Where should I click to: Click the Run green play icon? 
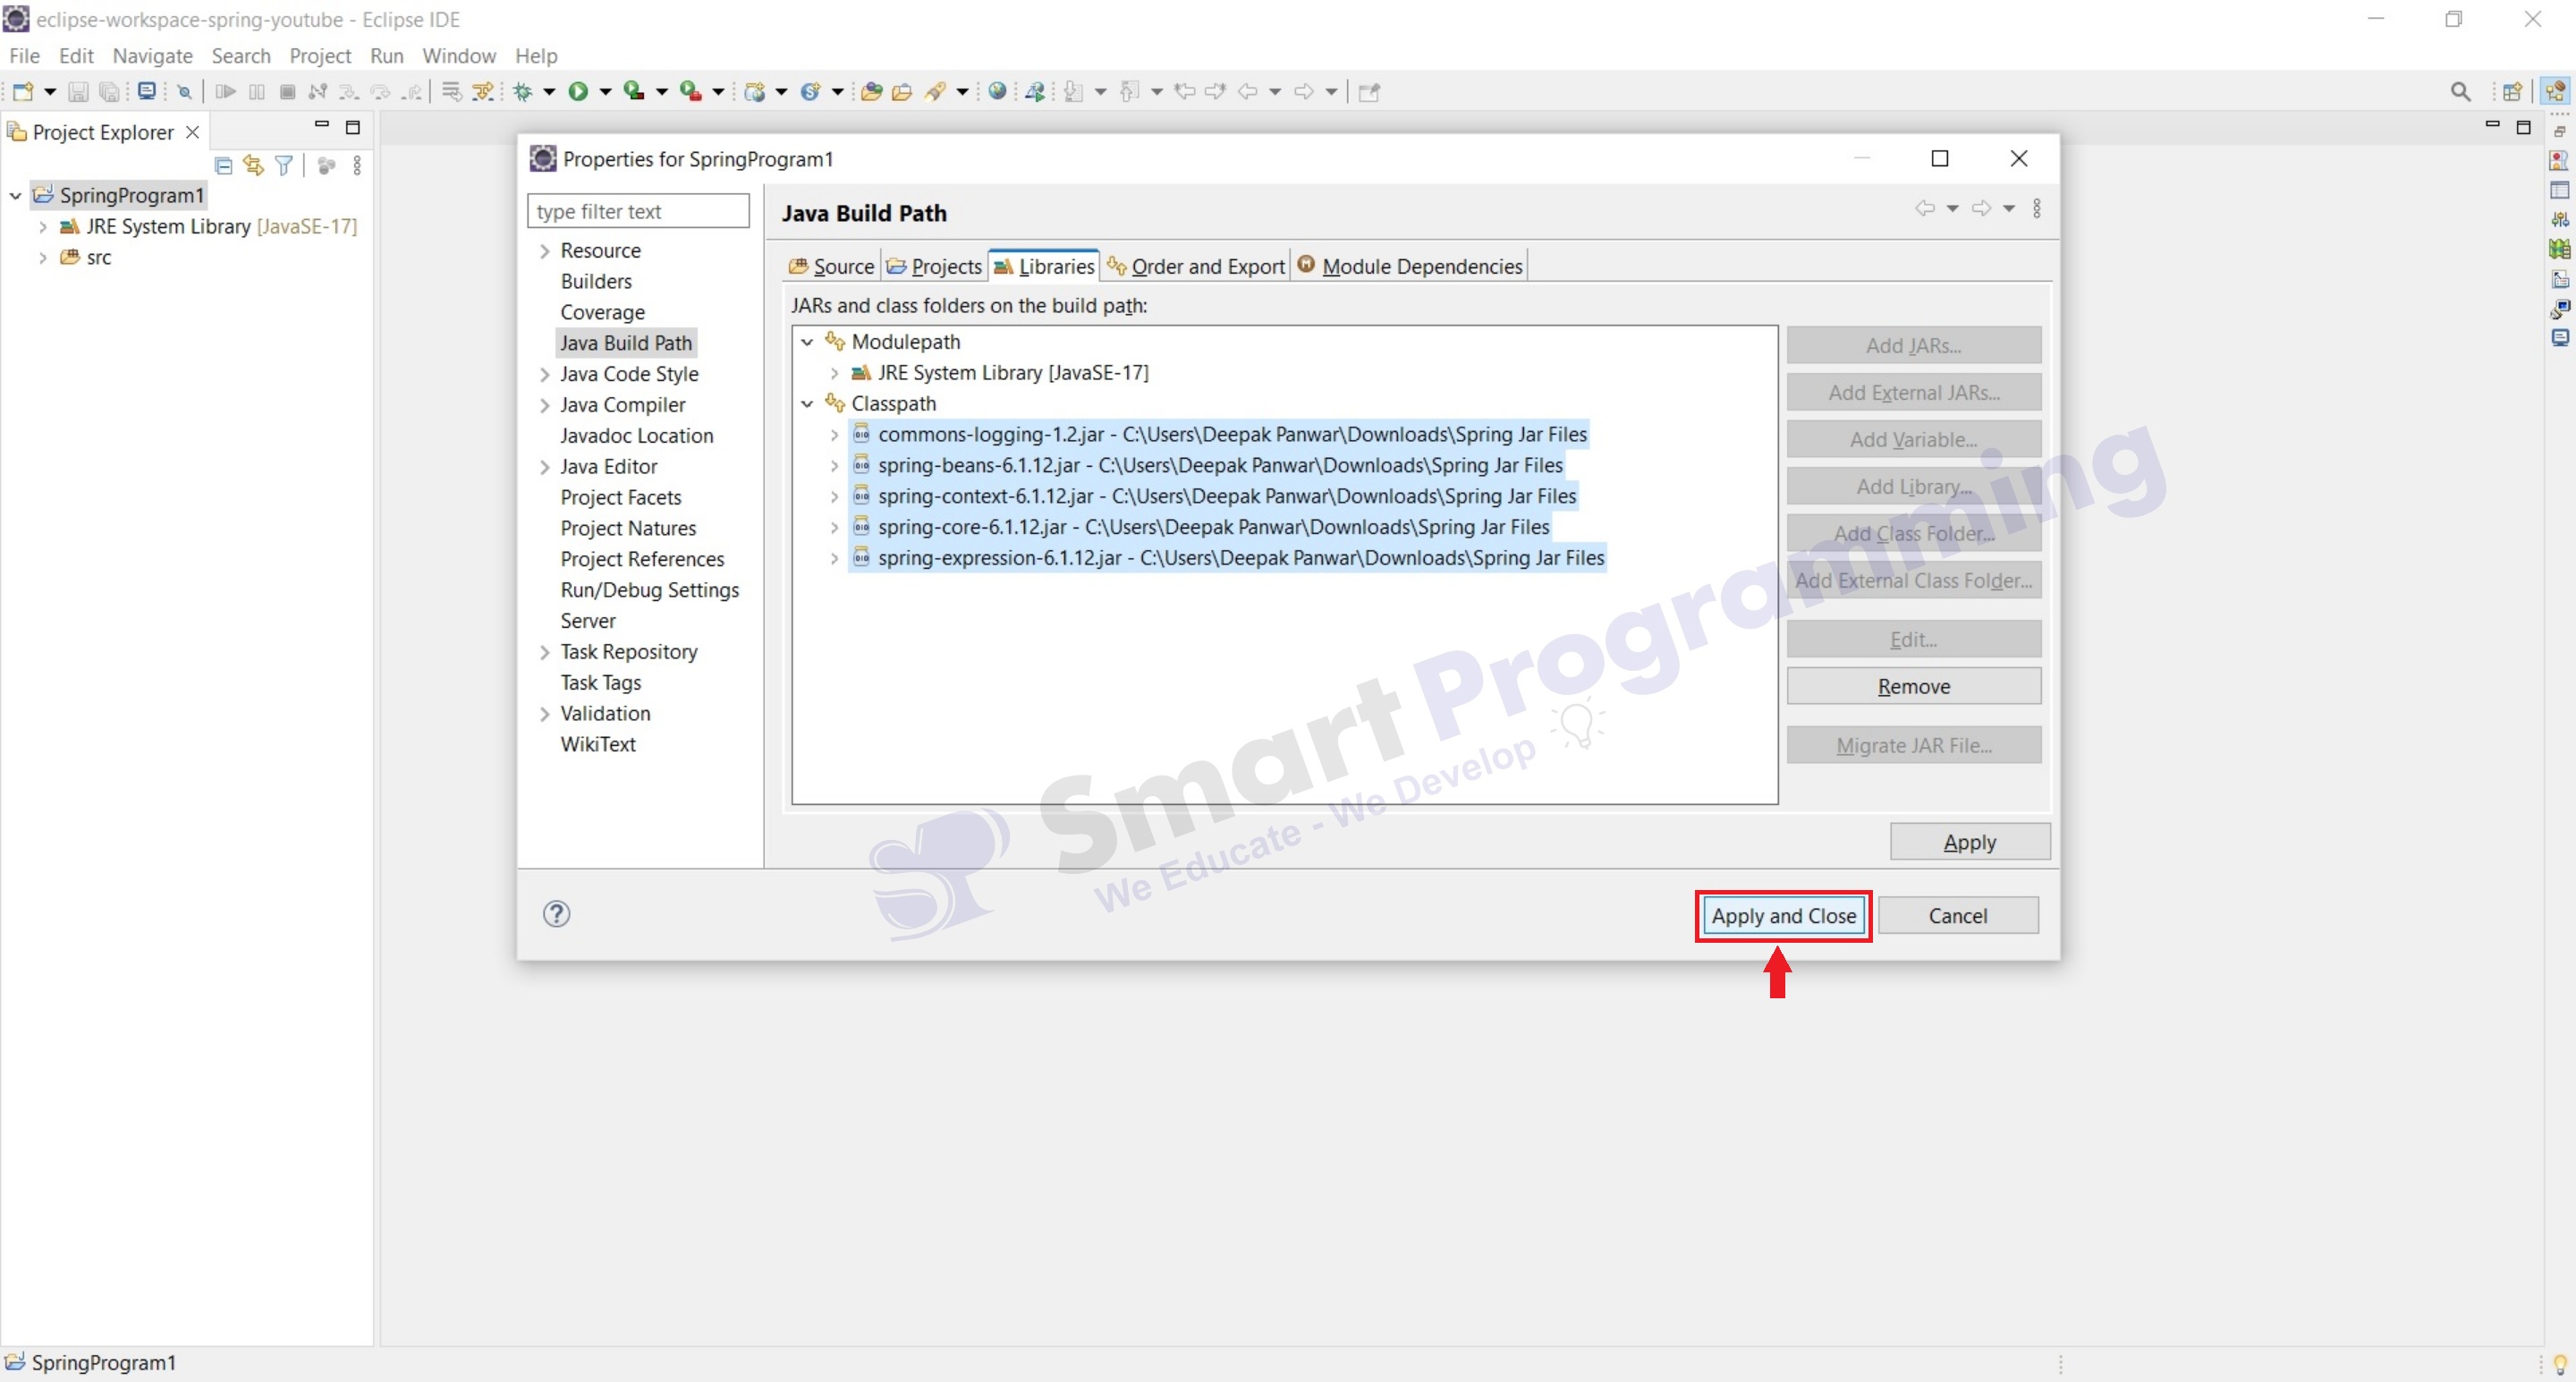[x=578, y=92]
